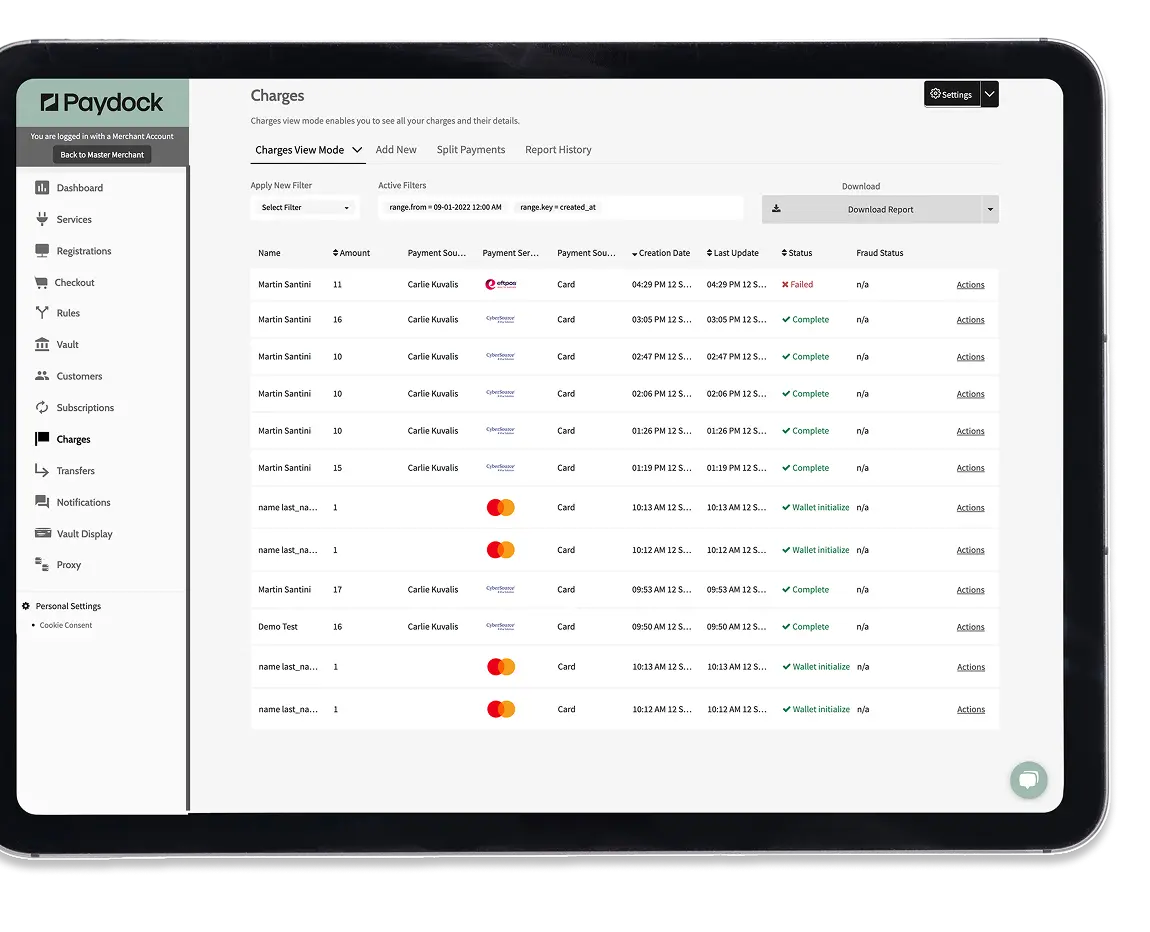
Task: Sort by the Status column
Action: pos(796,253)
